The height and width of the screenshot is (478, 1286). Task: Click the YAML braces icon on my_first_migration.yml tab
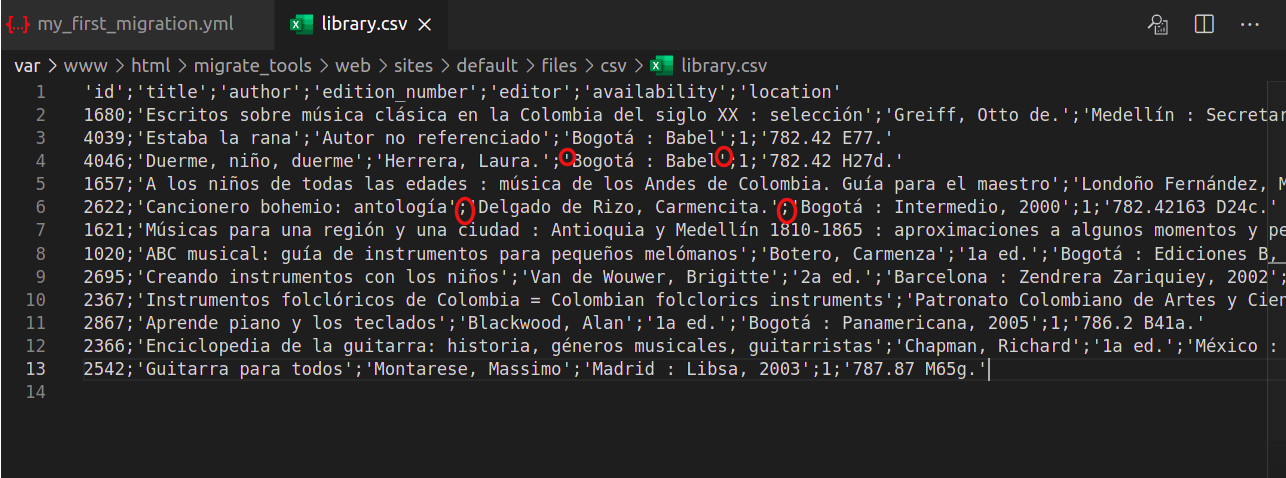click(18, 24)
